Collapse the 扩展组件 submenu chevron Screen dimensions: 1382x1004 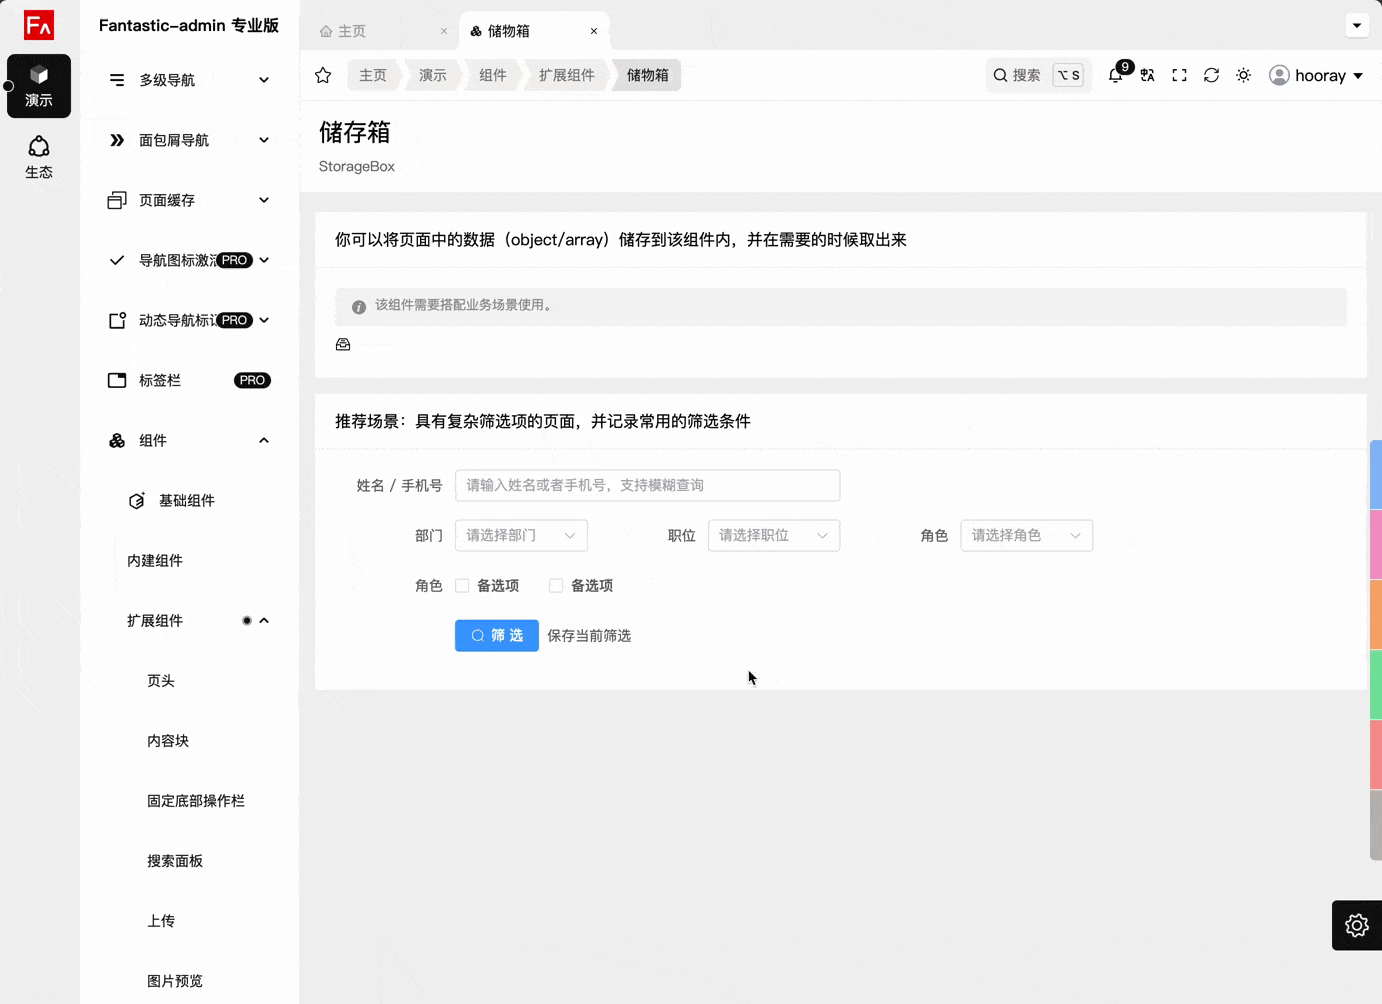pyautogui.click(x=264, y=620)
